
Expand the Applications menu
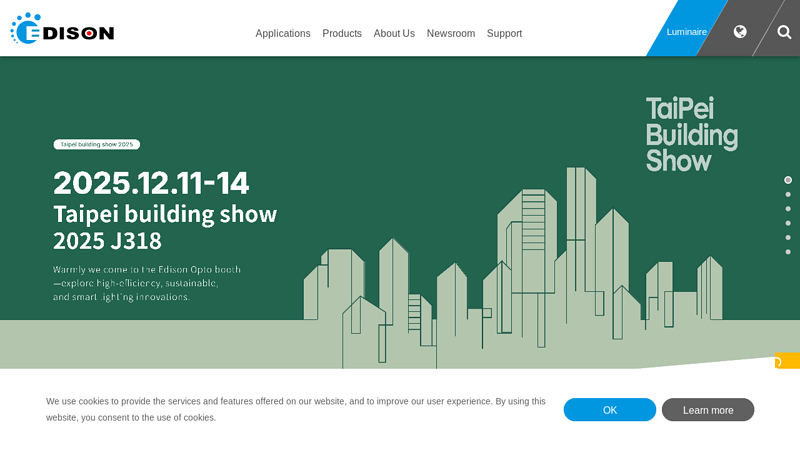283,33
